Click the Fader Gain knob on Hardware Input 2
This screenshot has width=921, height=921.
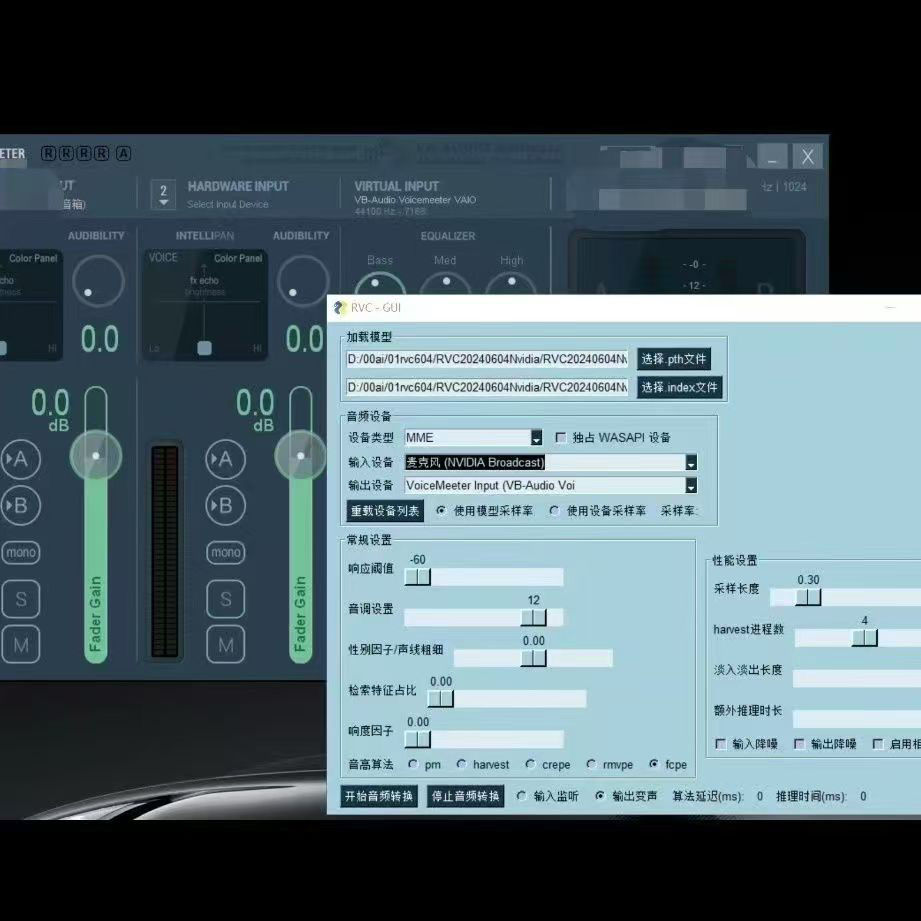(x=300, y=455)
